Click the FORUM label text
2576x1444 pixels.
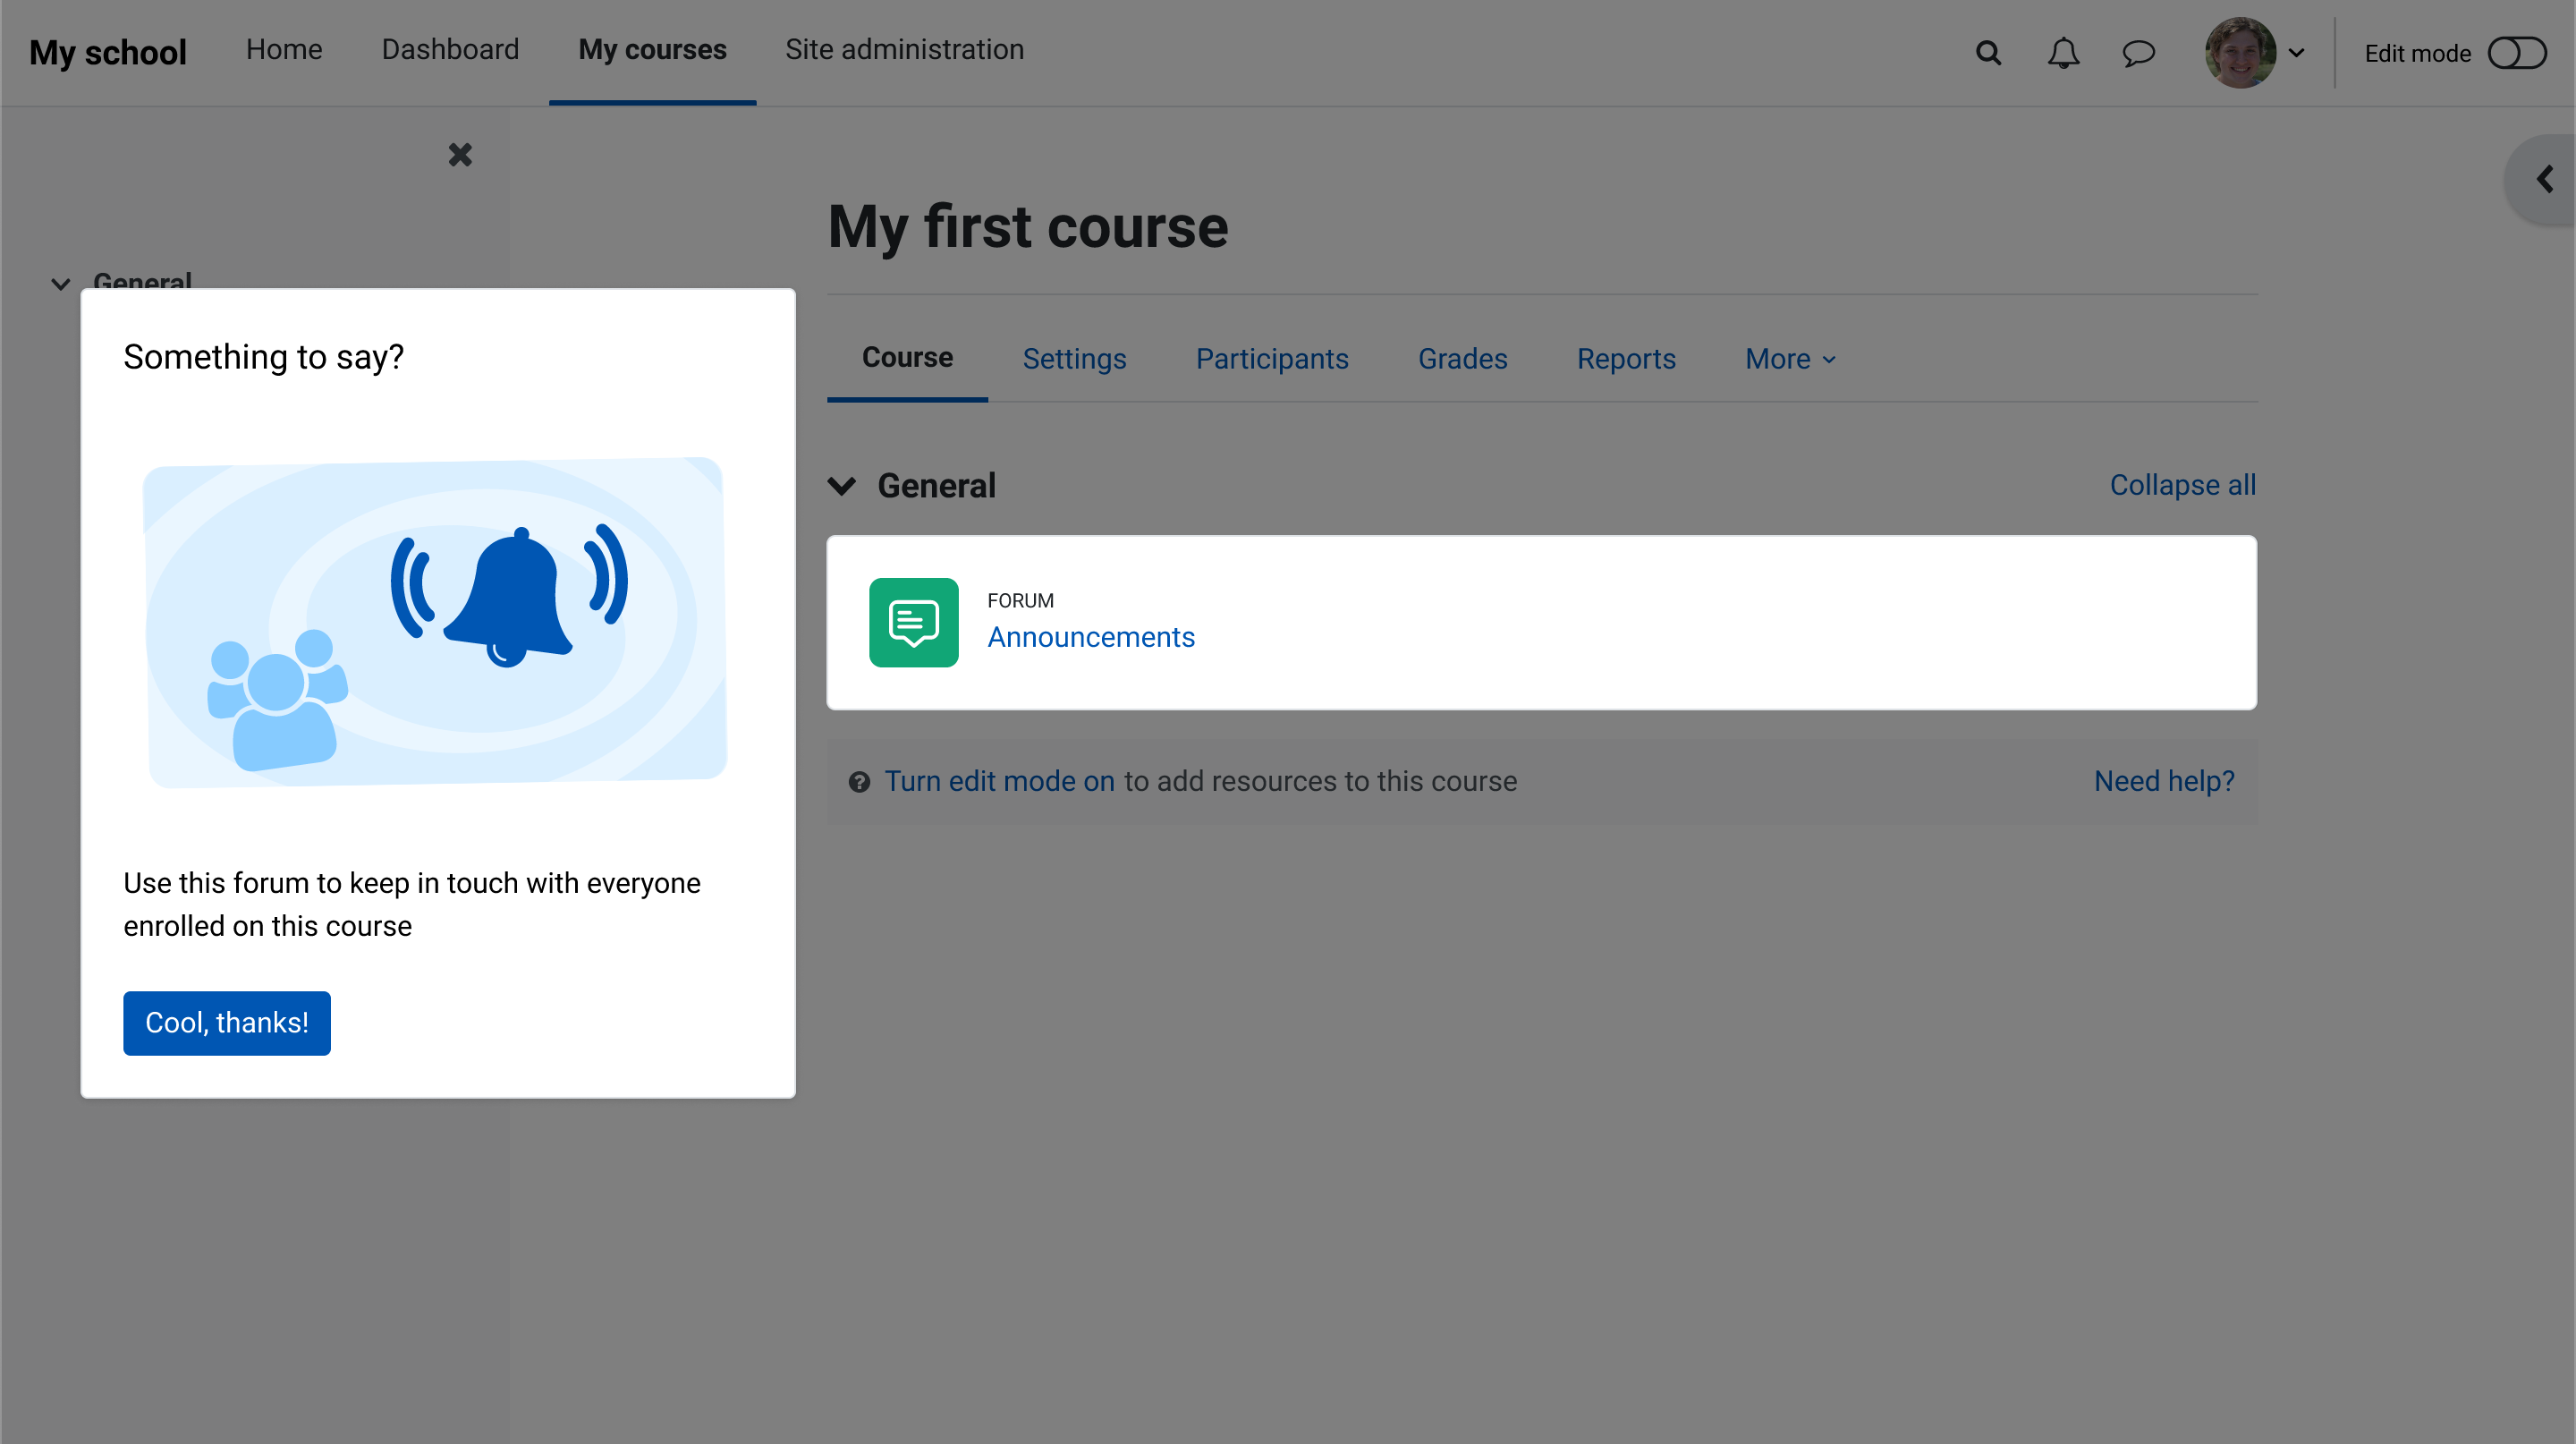(x=1020, y=601)
